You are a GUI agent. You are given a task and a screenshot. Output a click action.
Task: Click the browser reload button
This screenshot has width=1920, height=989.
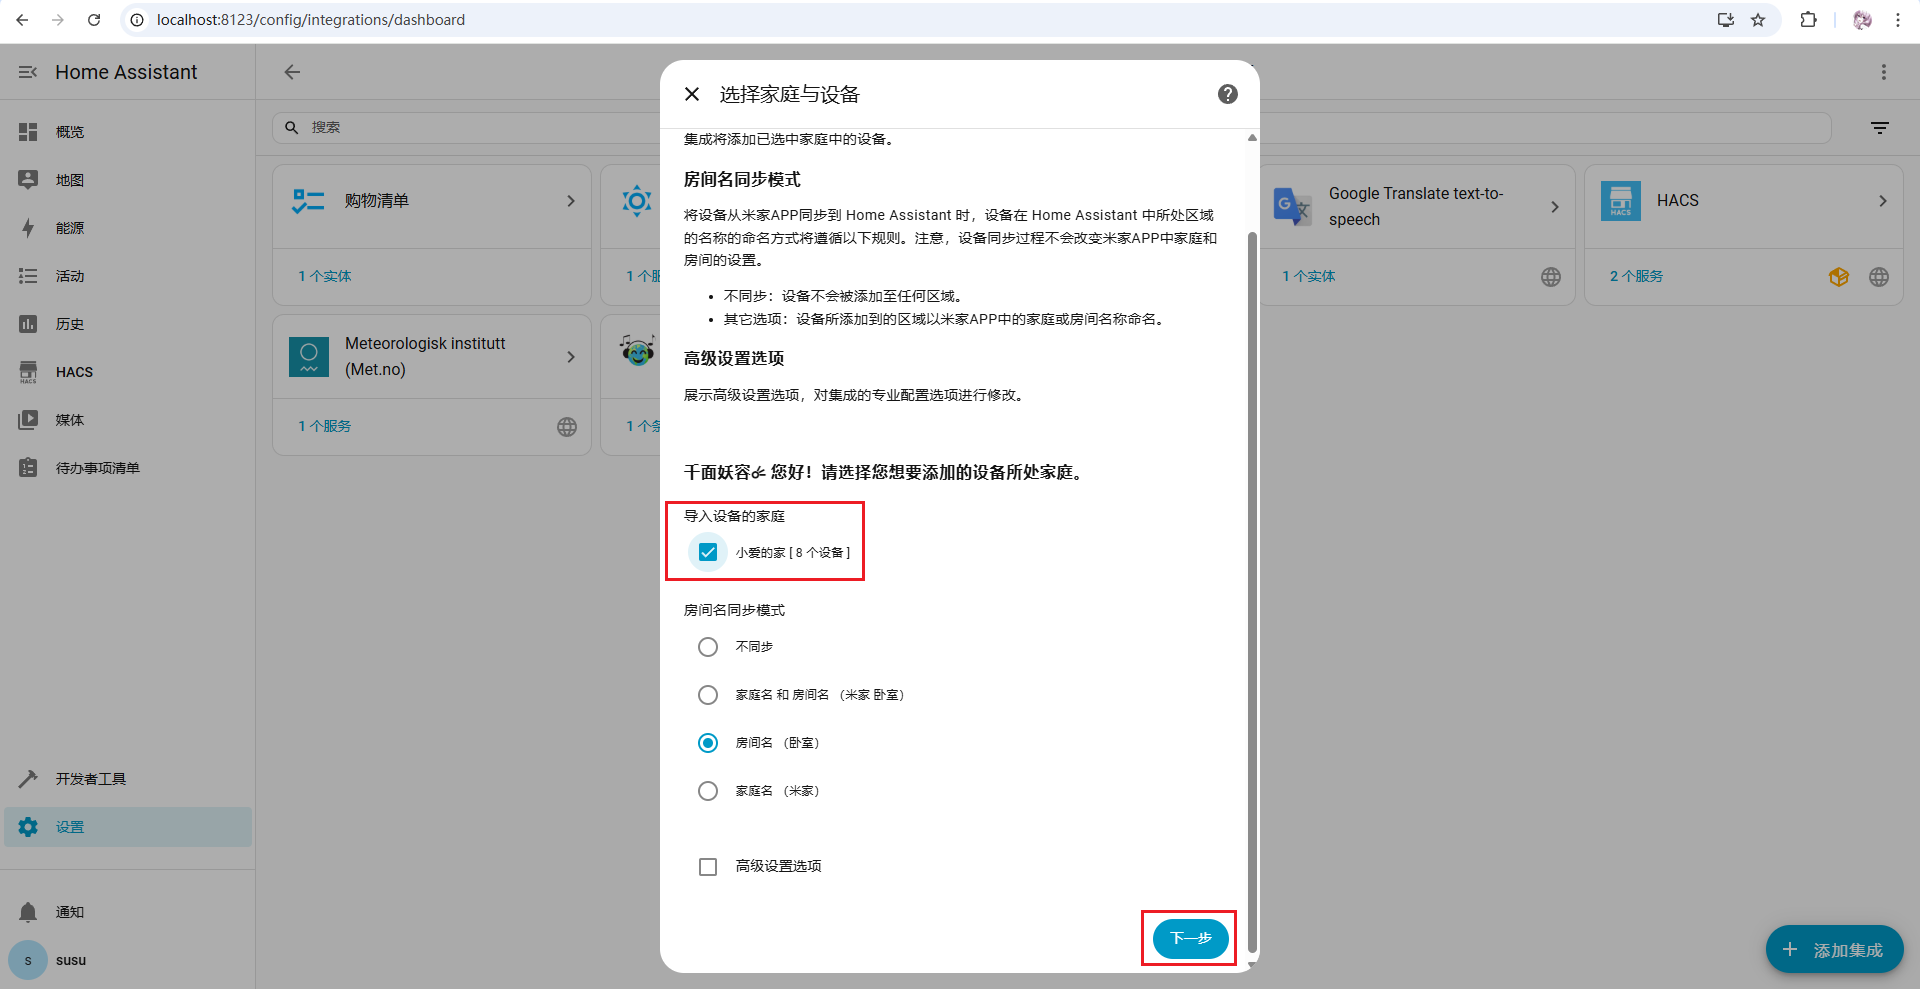(x=94, y=20)
